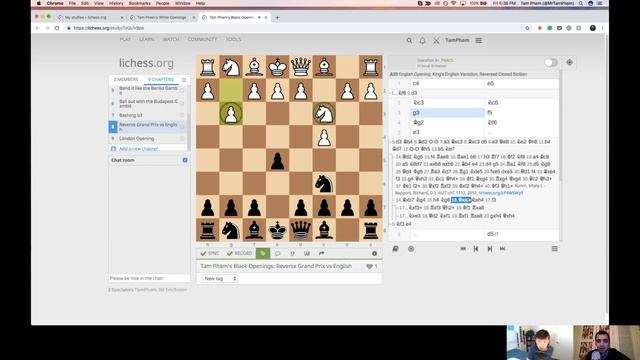Viewport: 640px width, 360px height.
Task: Go to the lichess.org home logo
Action: (x=146, y=63)
